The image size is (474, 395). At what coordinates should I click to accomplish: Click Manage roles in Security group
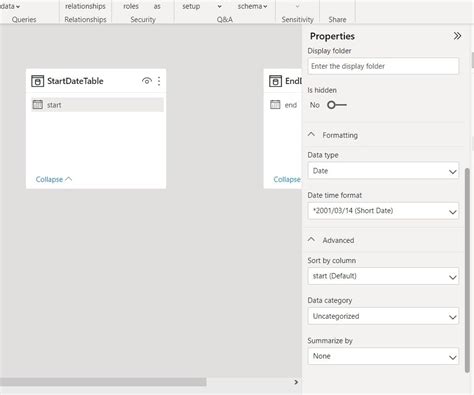[x=131, y=6]
